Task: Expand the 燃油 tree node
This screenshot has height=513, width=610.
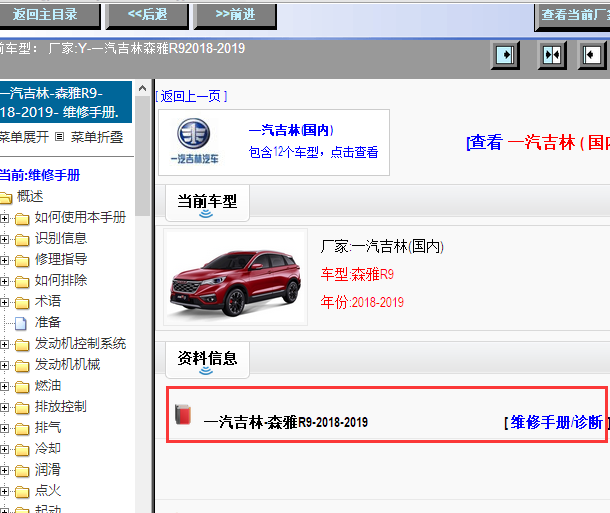Action: pos(4,386)
